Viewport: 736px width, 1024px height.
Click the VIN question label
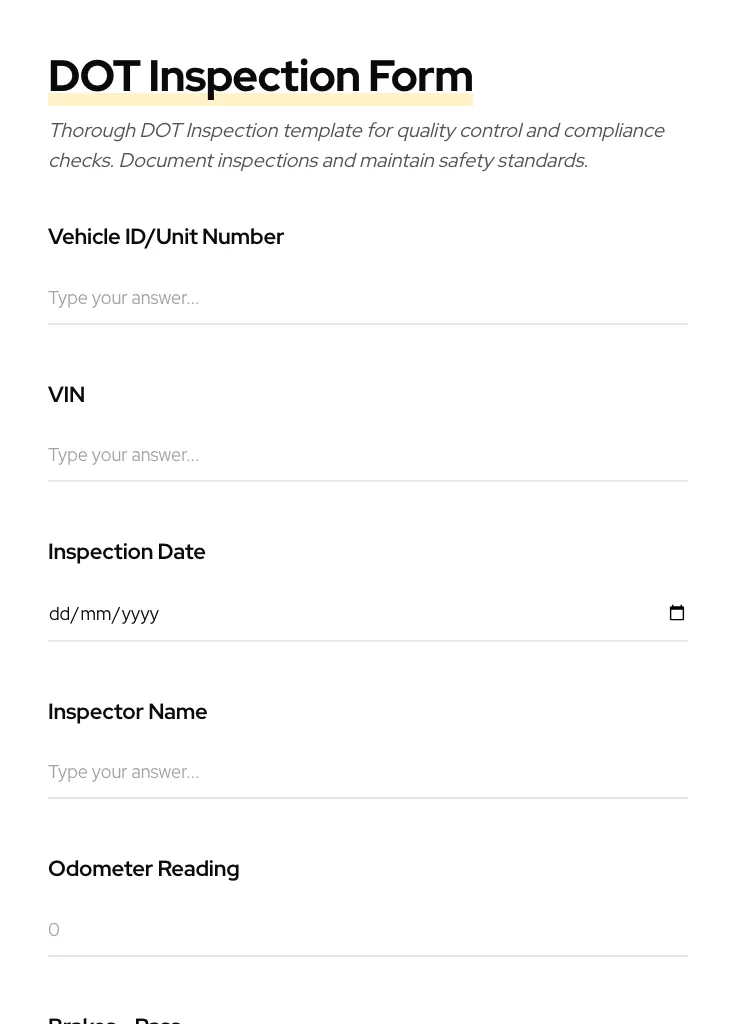pyautogui.click(x=66, y=395)
